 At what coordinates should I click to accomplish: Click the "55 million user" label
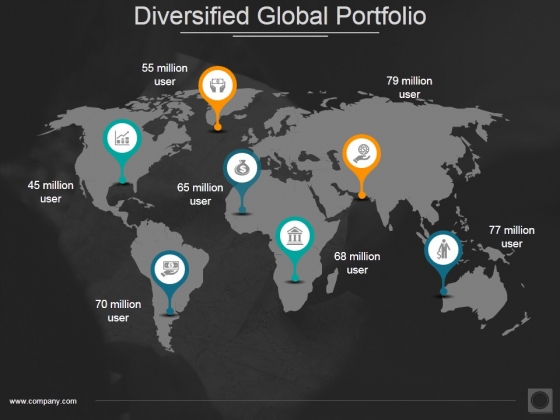[x=165, y=75]
